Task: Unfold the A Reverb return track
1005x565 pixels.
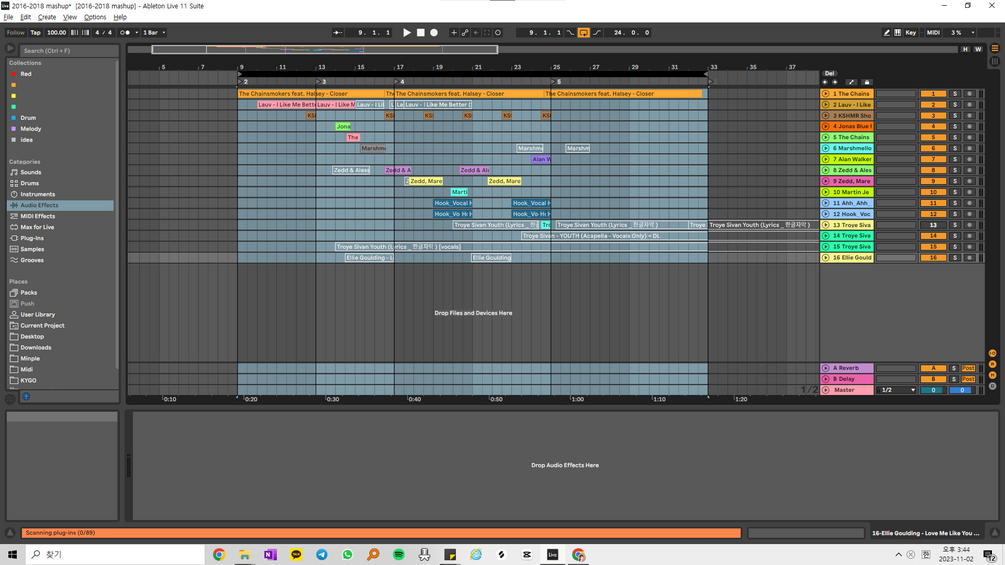Action: (826, 368)
